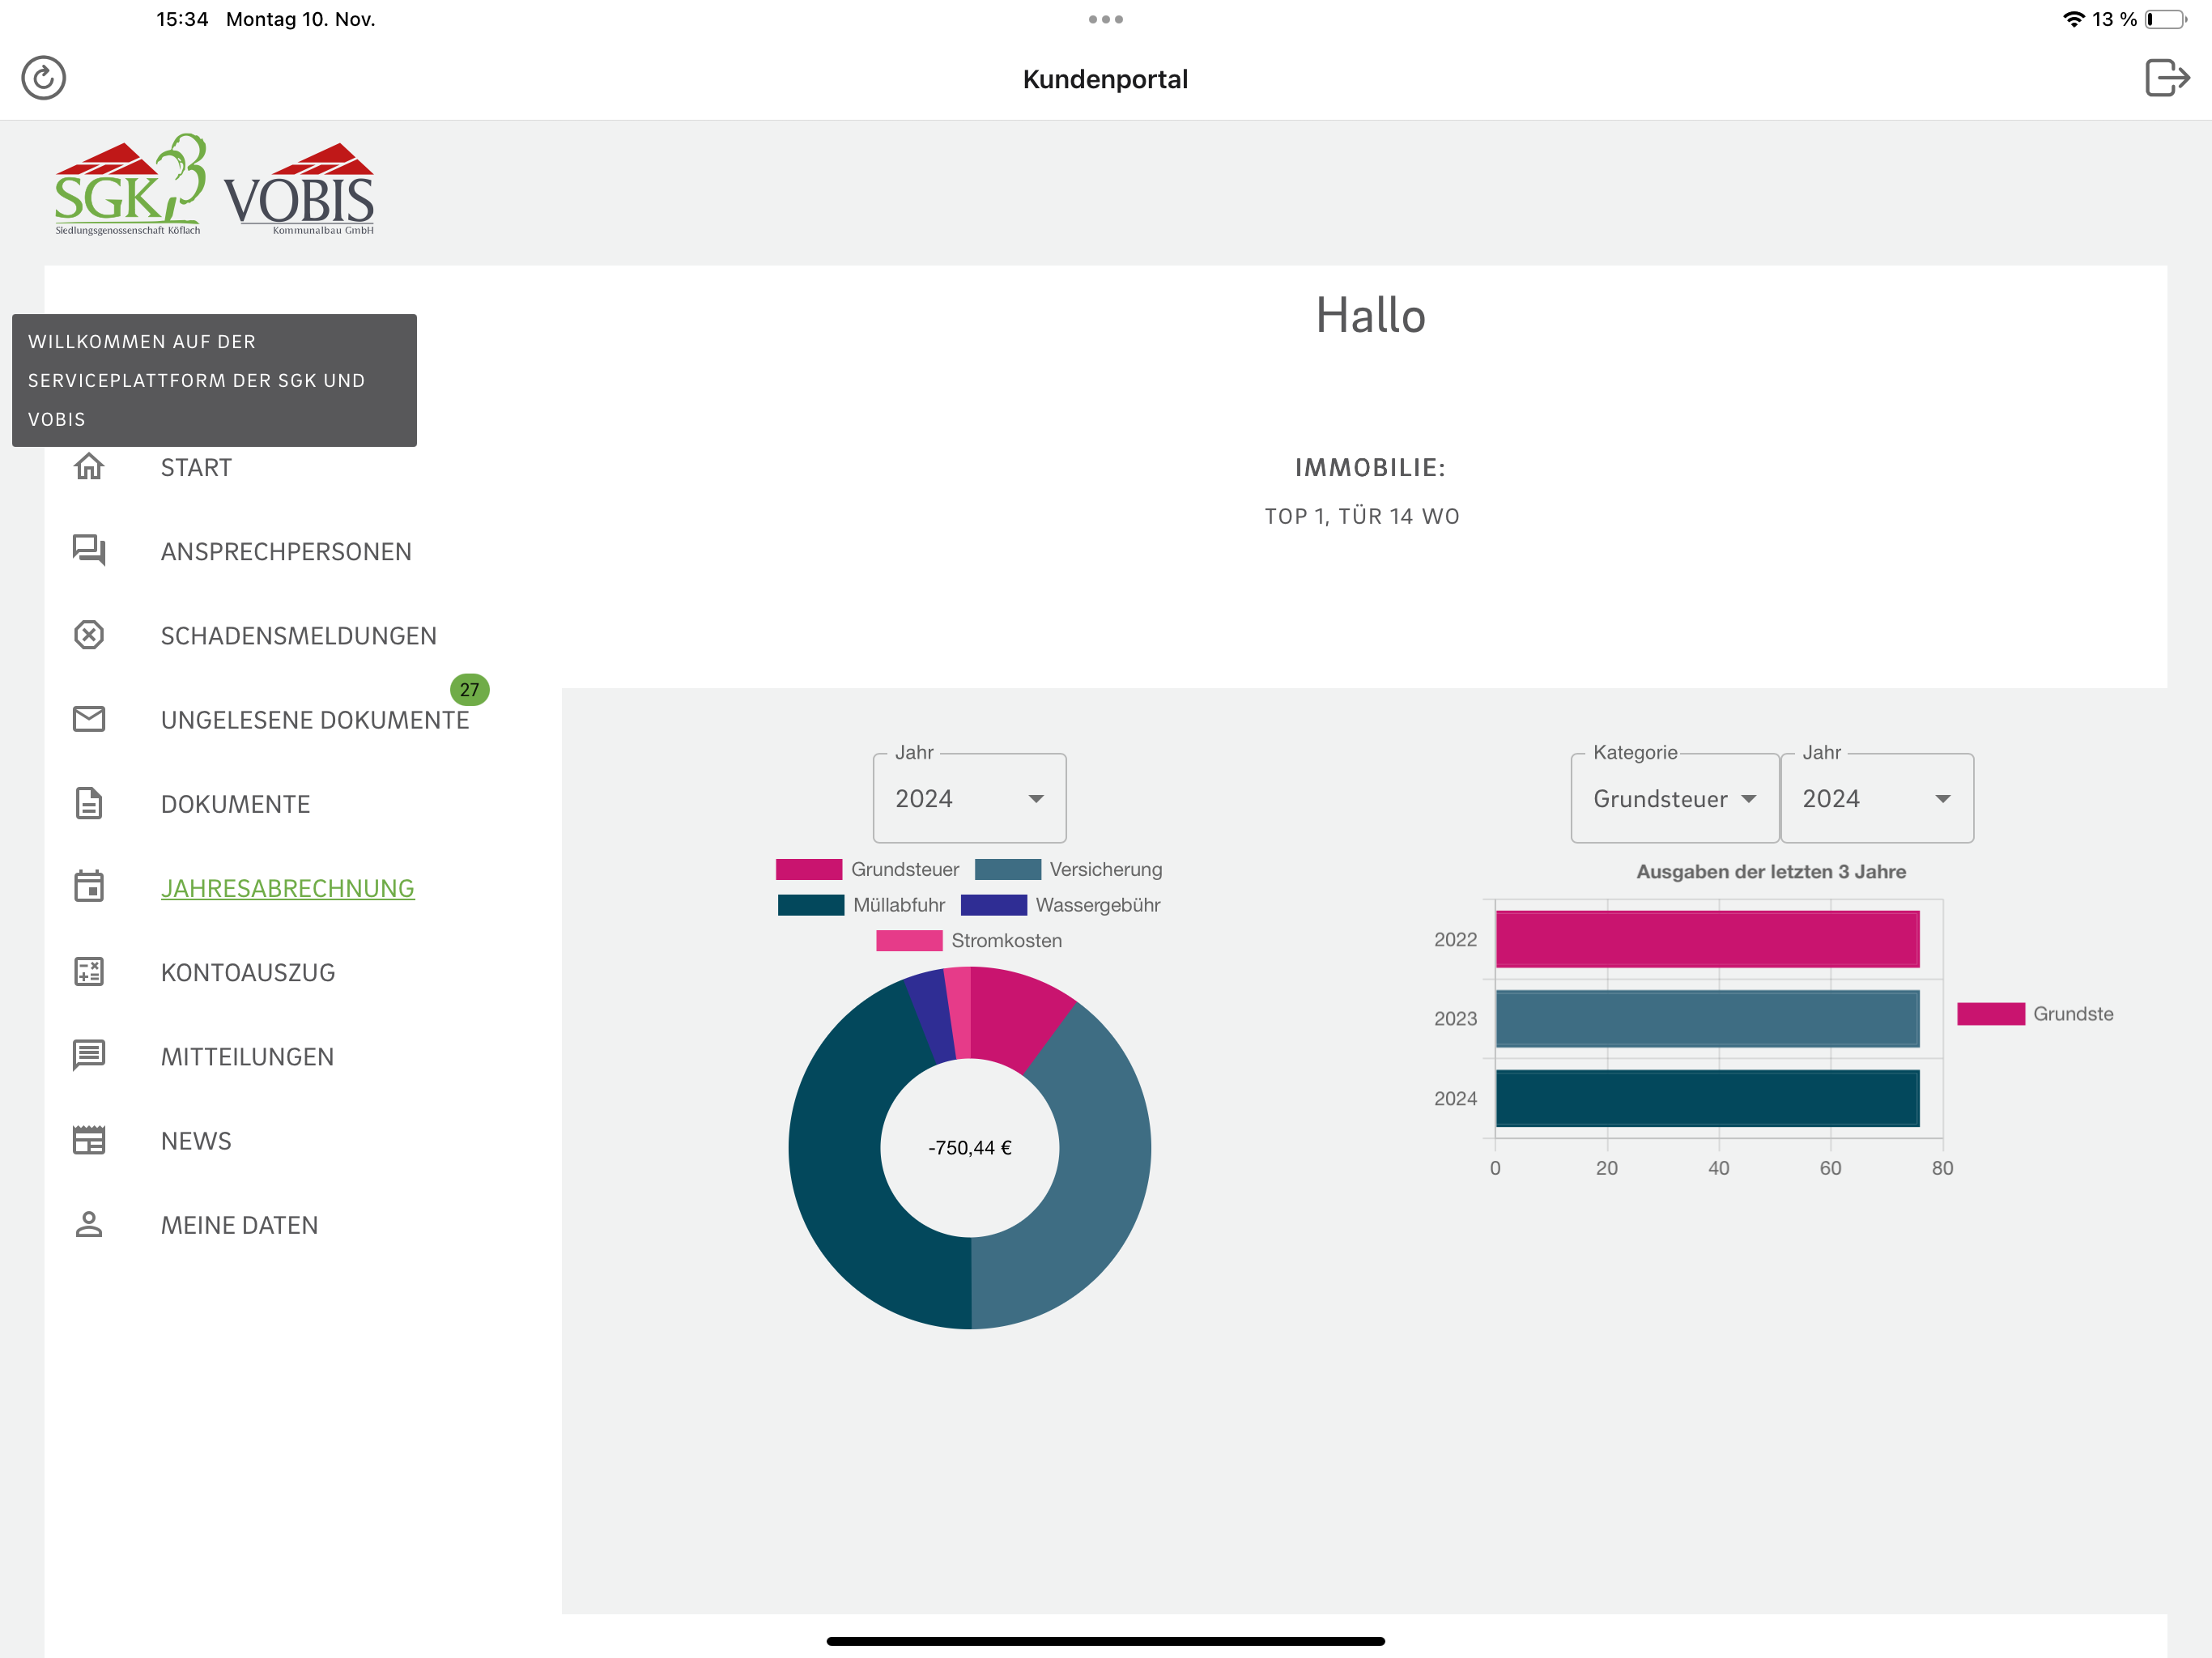Open the bar chart Jahr dropdown

click(x=1877, y=798)
